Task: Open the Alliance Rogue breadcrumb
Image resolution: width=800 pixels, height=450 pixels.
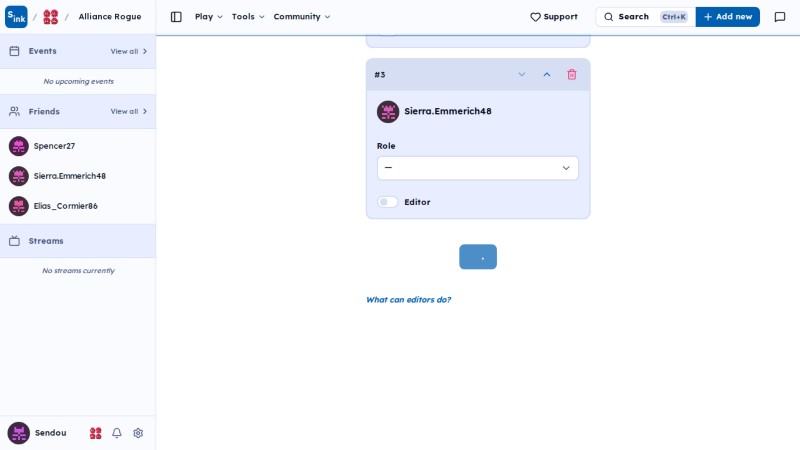Action: 110,16
